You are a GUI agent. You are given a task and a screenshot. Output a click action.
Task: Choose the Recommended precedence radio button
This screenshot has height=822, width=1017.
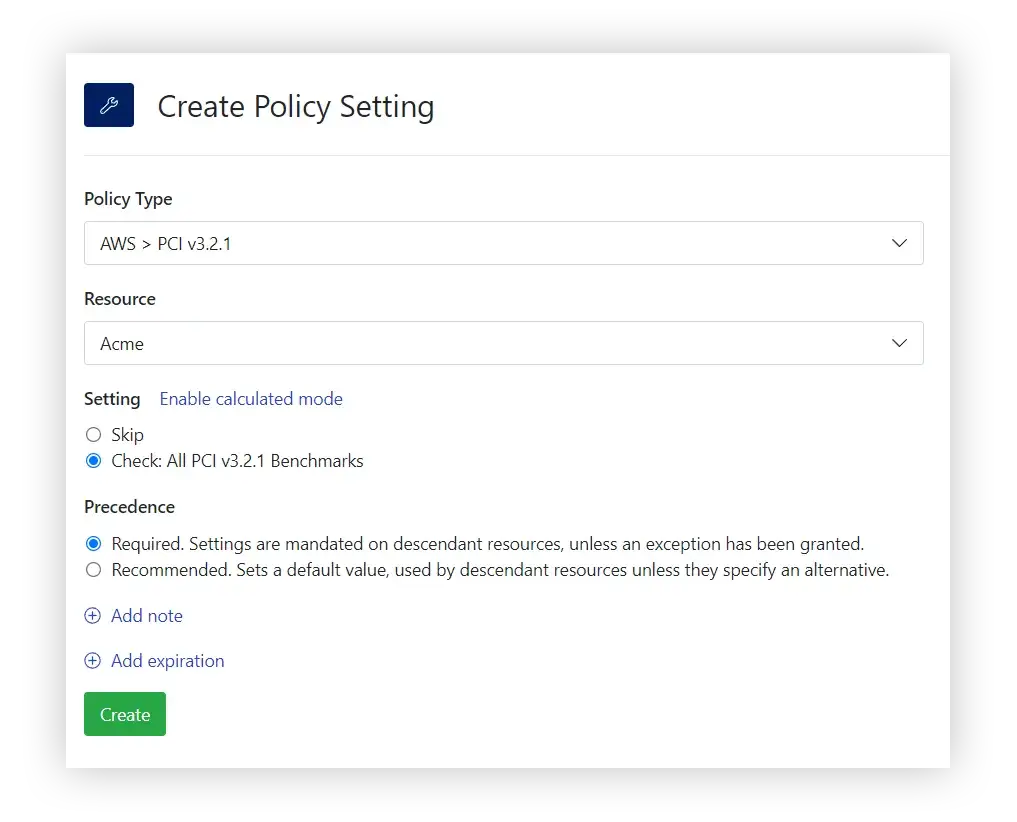click(x=93, y=570)
